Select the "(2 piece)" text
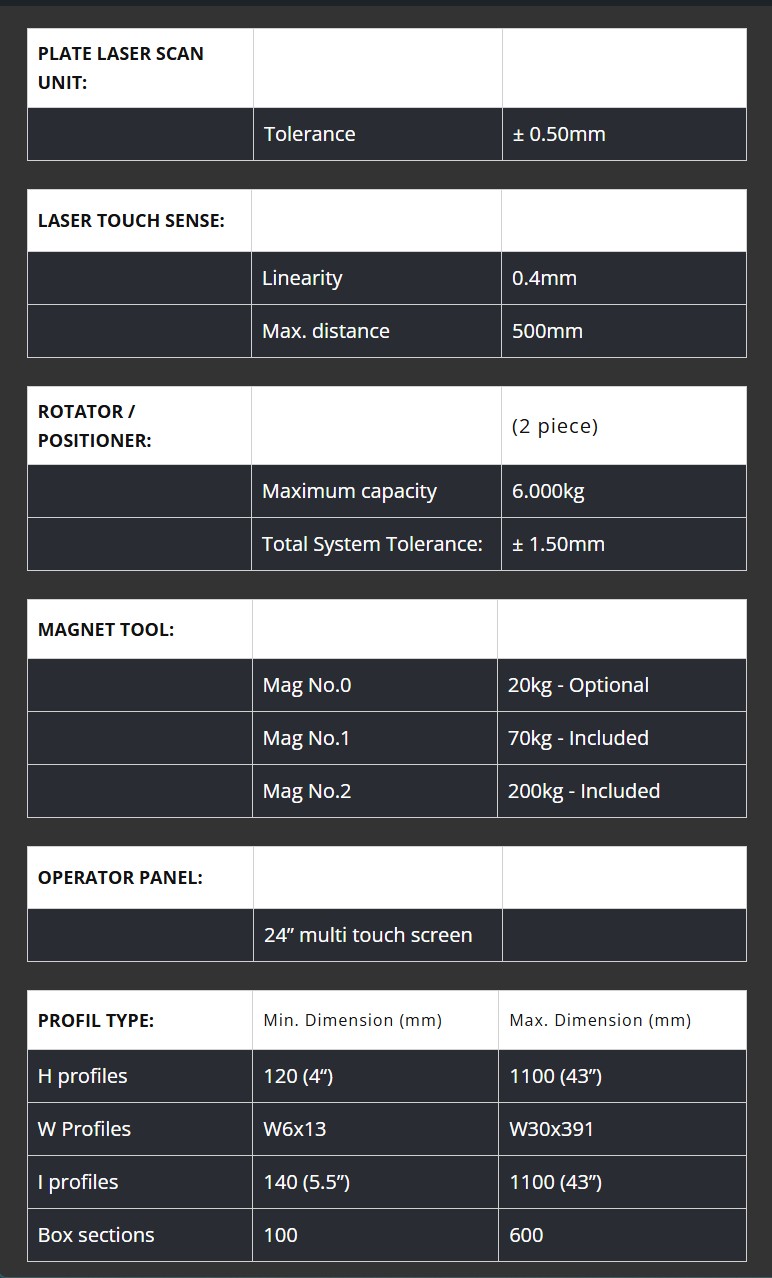 coord(555,426)
